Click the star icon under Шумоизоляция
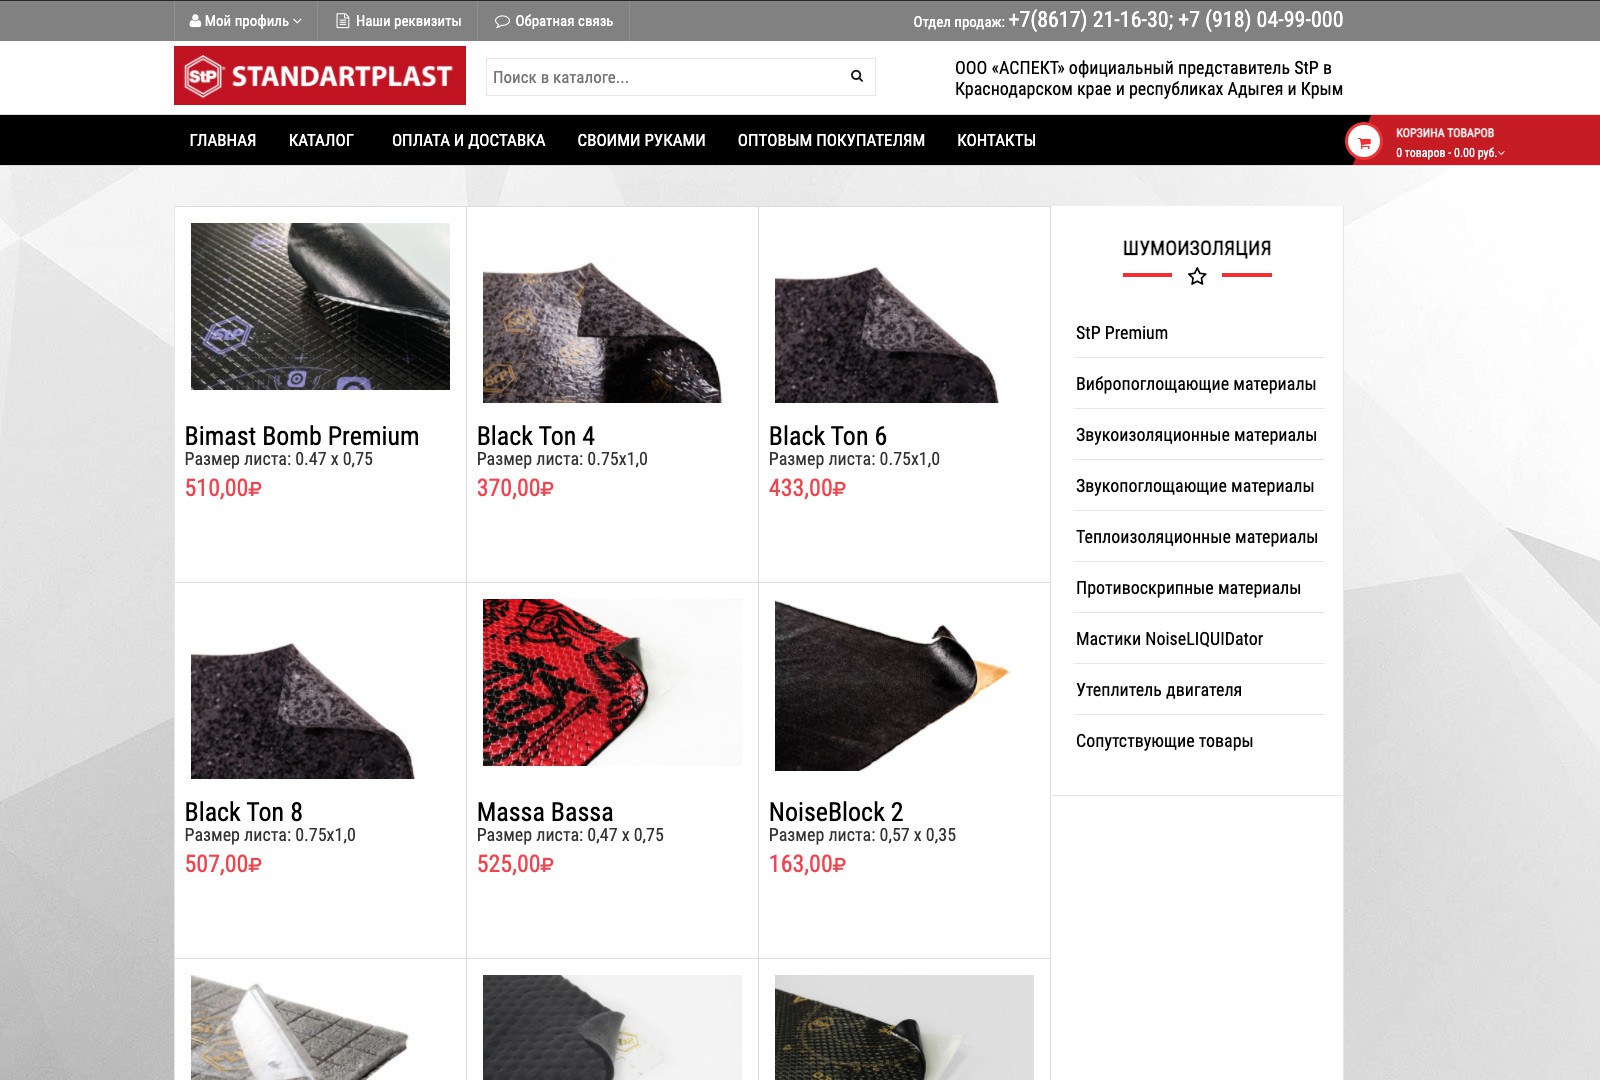This screenshot has width=1600, height=1080. 1197,276
